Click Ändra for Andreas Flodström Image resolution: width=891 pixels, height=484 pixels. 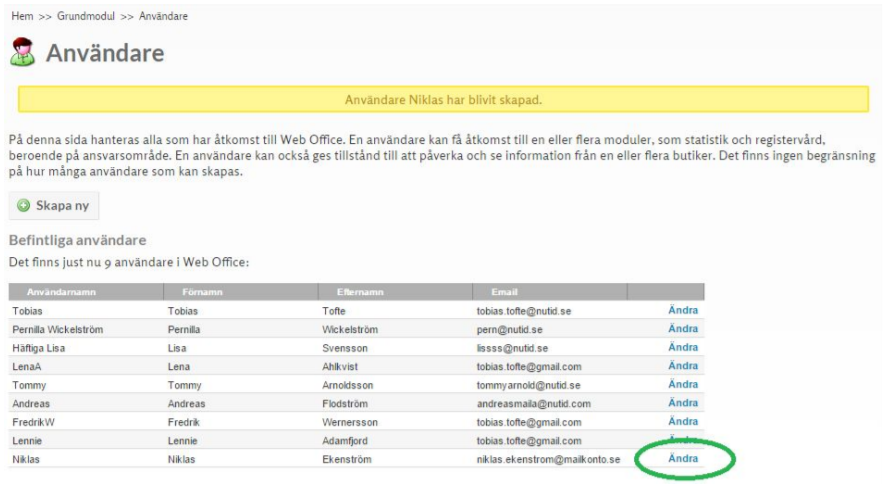pos(683,403)
